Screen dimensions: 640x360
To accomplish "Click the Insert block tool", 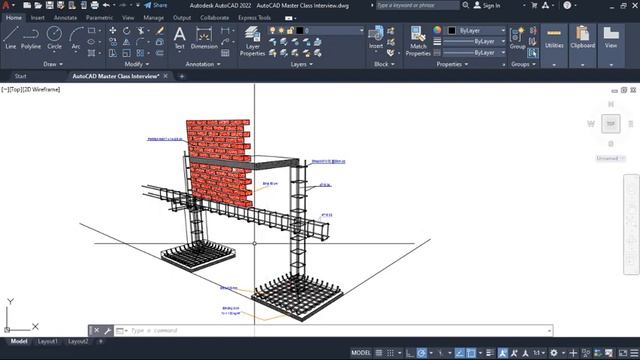I will tap(376, 38).
